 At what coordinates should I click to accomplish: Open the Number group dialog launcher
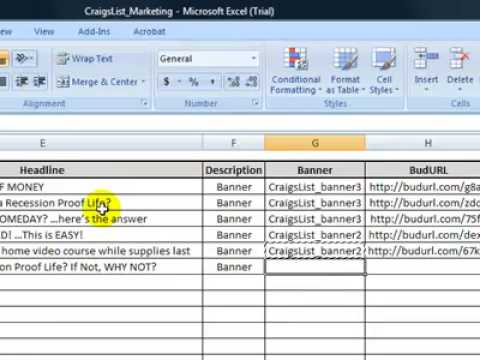coord(255,103)
